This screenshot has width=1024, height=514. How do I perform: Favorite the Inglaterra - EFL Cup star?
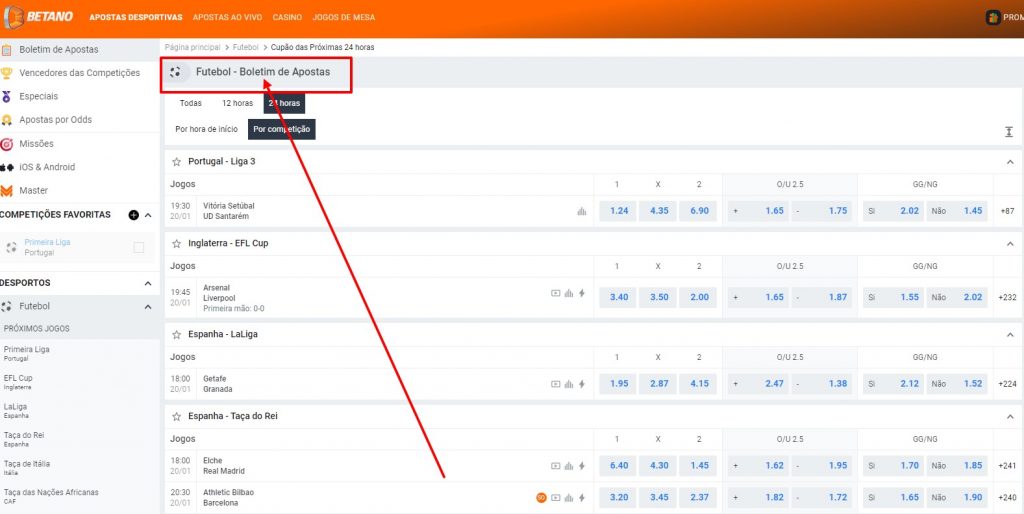[176, 244]
